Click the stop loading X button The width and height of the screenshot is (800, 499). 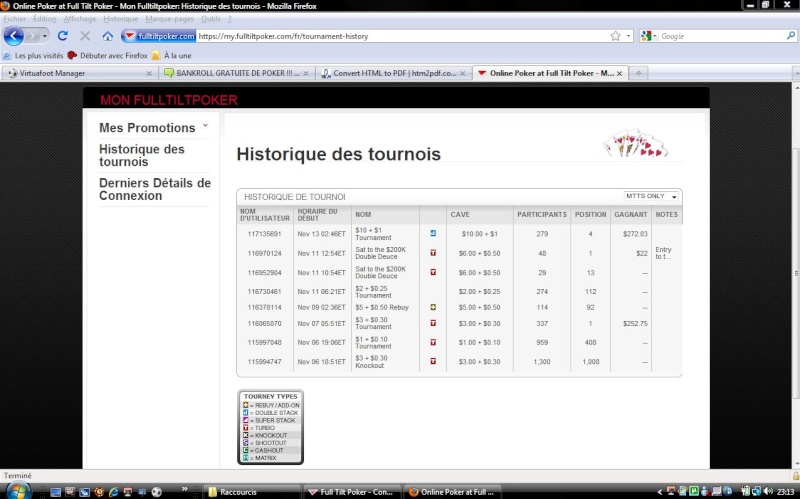pos(85,36)
